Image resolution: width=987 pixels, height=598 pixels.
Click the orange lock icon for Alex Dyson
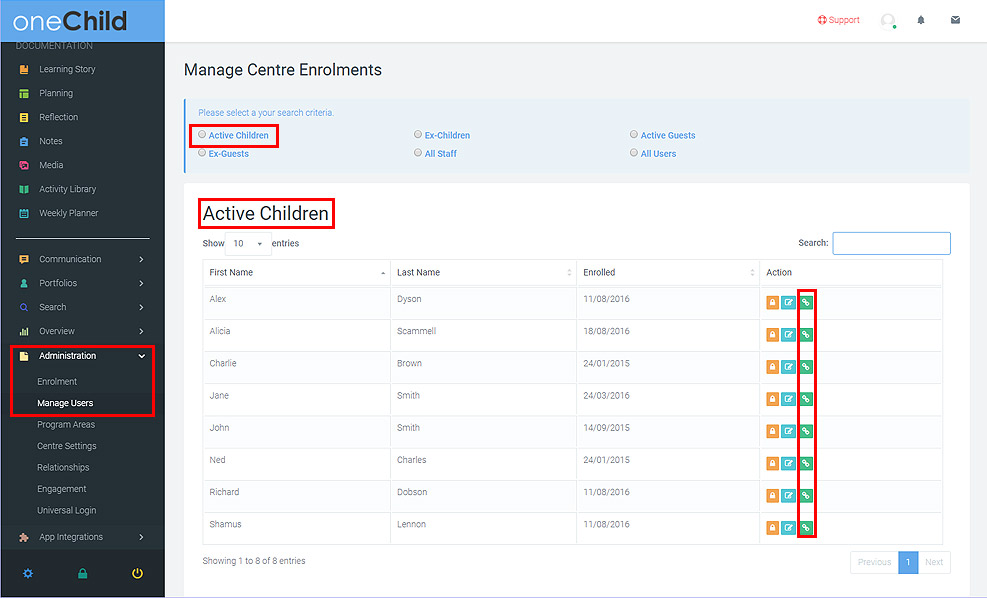772,303
